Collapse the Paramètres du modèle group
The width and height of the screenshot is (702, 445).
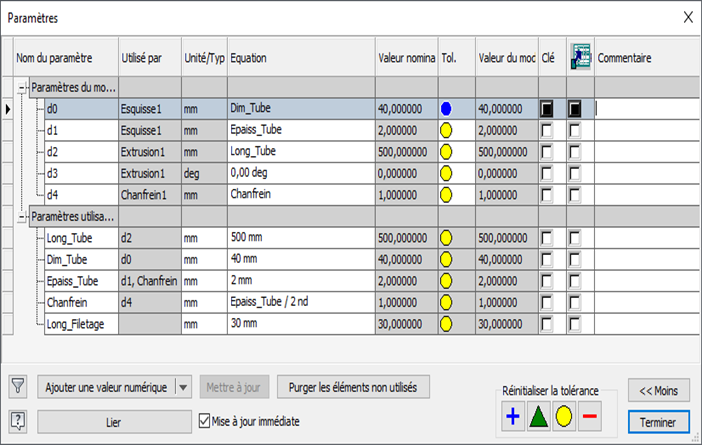coord(22,87)
